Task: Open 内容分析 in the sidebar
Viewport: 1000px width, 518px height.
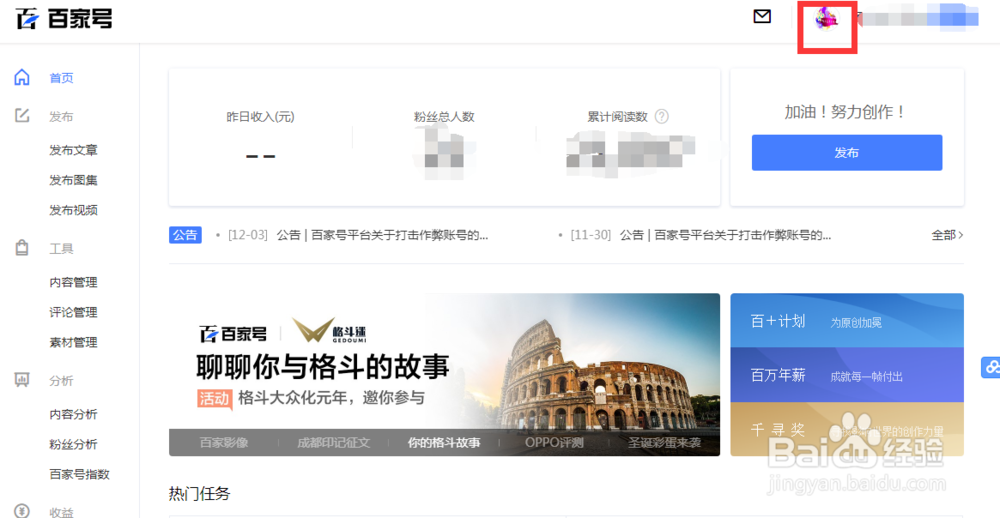Action: pyautogui.click(x=73, y=415)
